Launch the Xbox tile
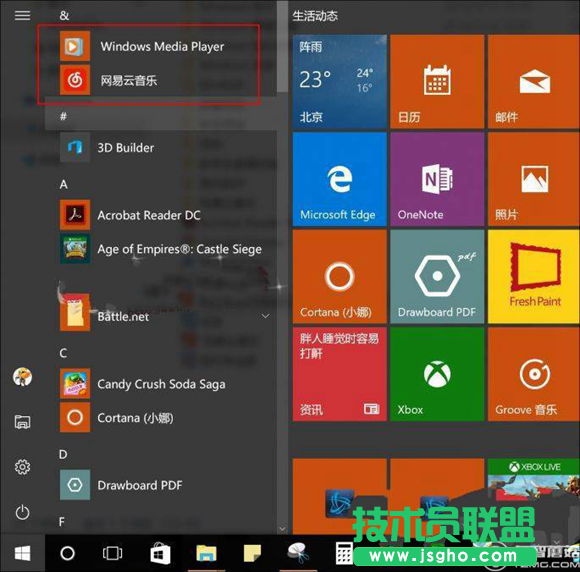 pos(437,374)
